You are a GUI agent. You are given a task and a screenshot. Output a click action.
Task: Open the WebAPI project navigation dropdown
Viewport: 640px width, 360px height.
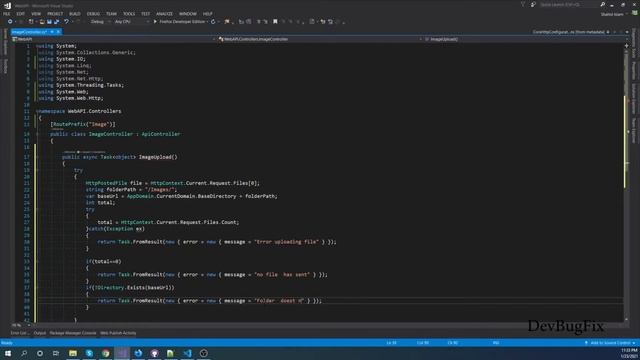[113, 39]
